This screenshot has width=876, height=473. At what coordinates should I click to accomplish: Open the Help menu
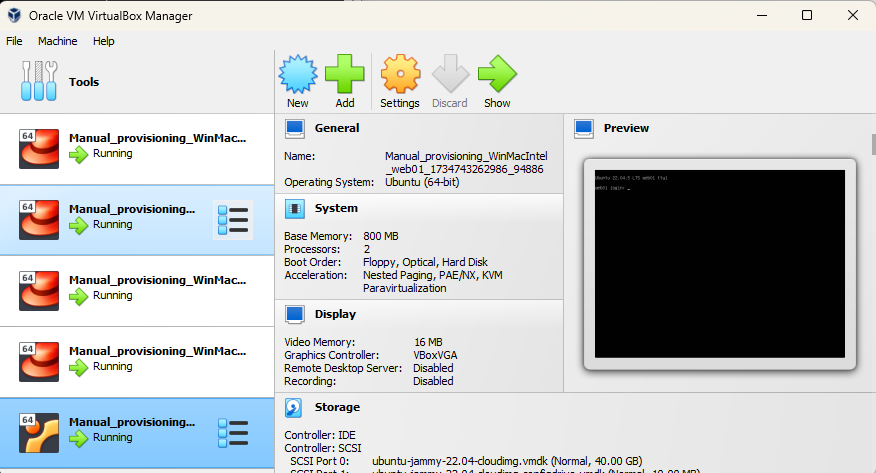tap(104, 41)
